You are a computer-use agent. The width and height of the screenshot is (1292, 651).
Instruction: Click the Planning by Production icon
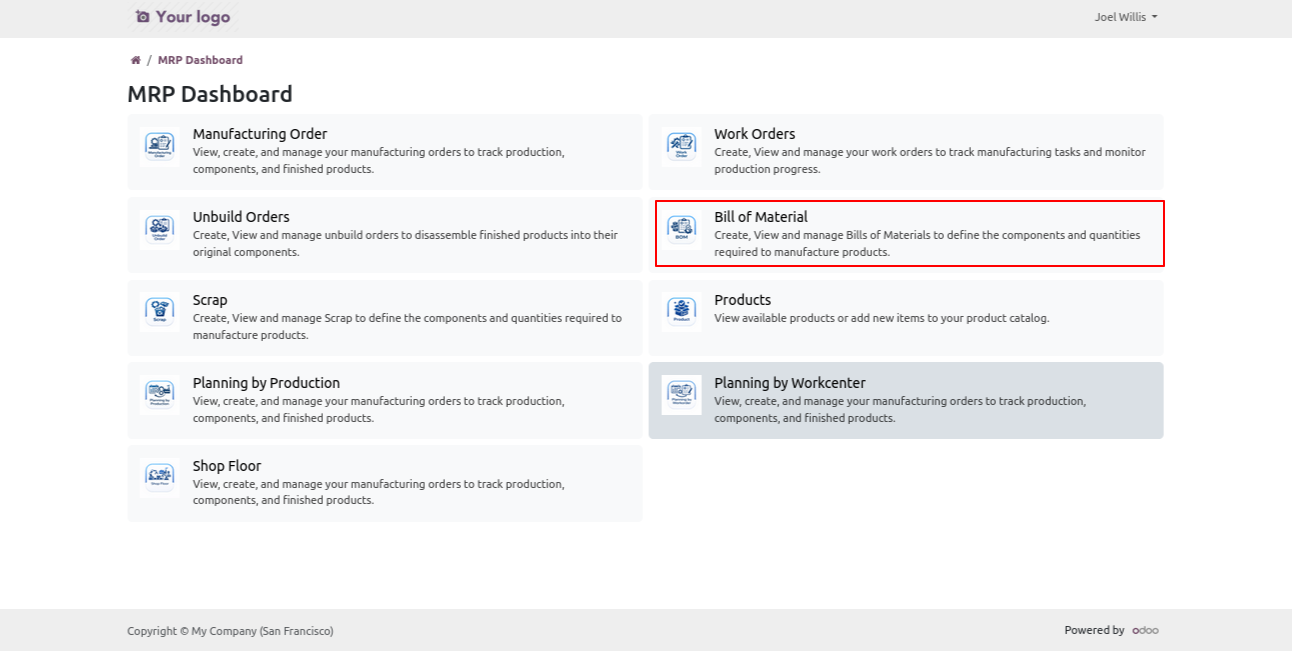point(160,395)
